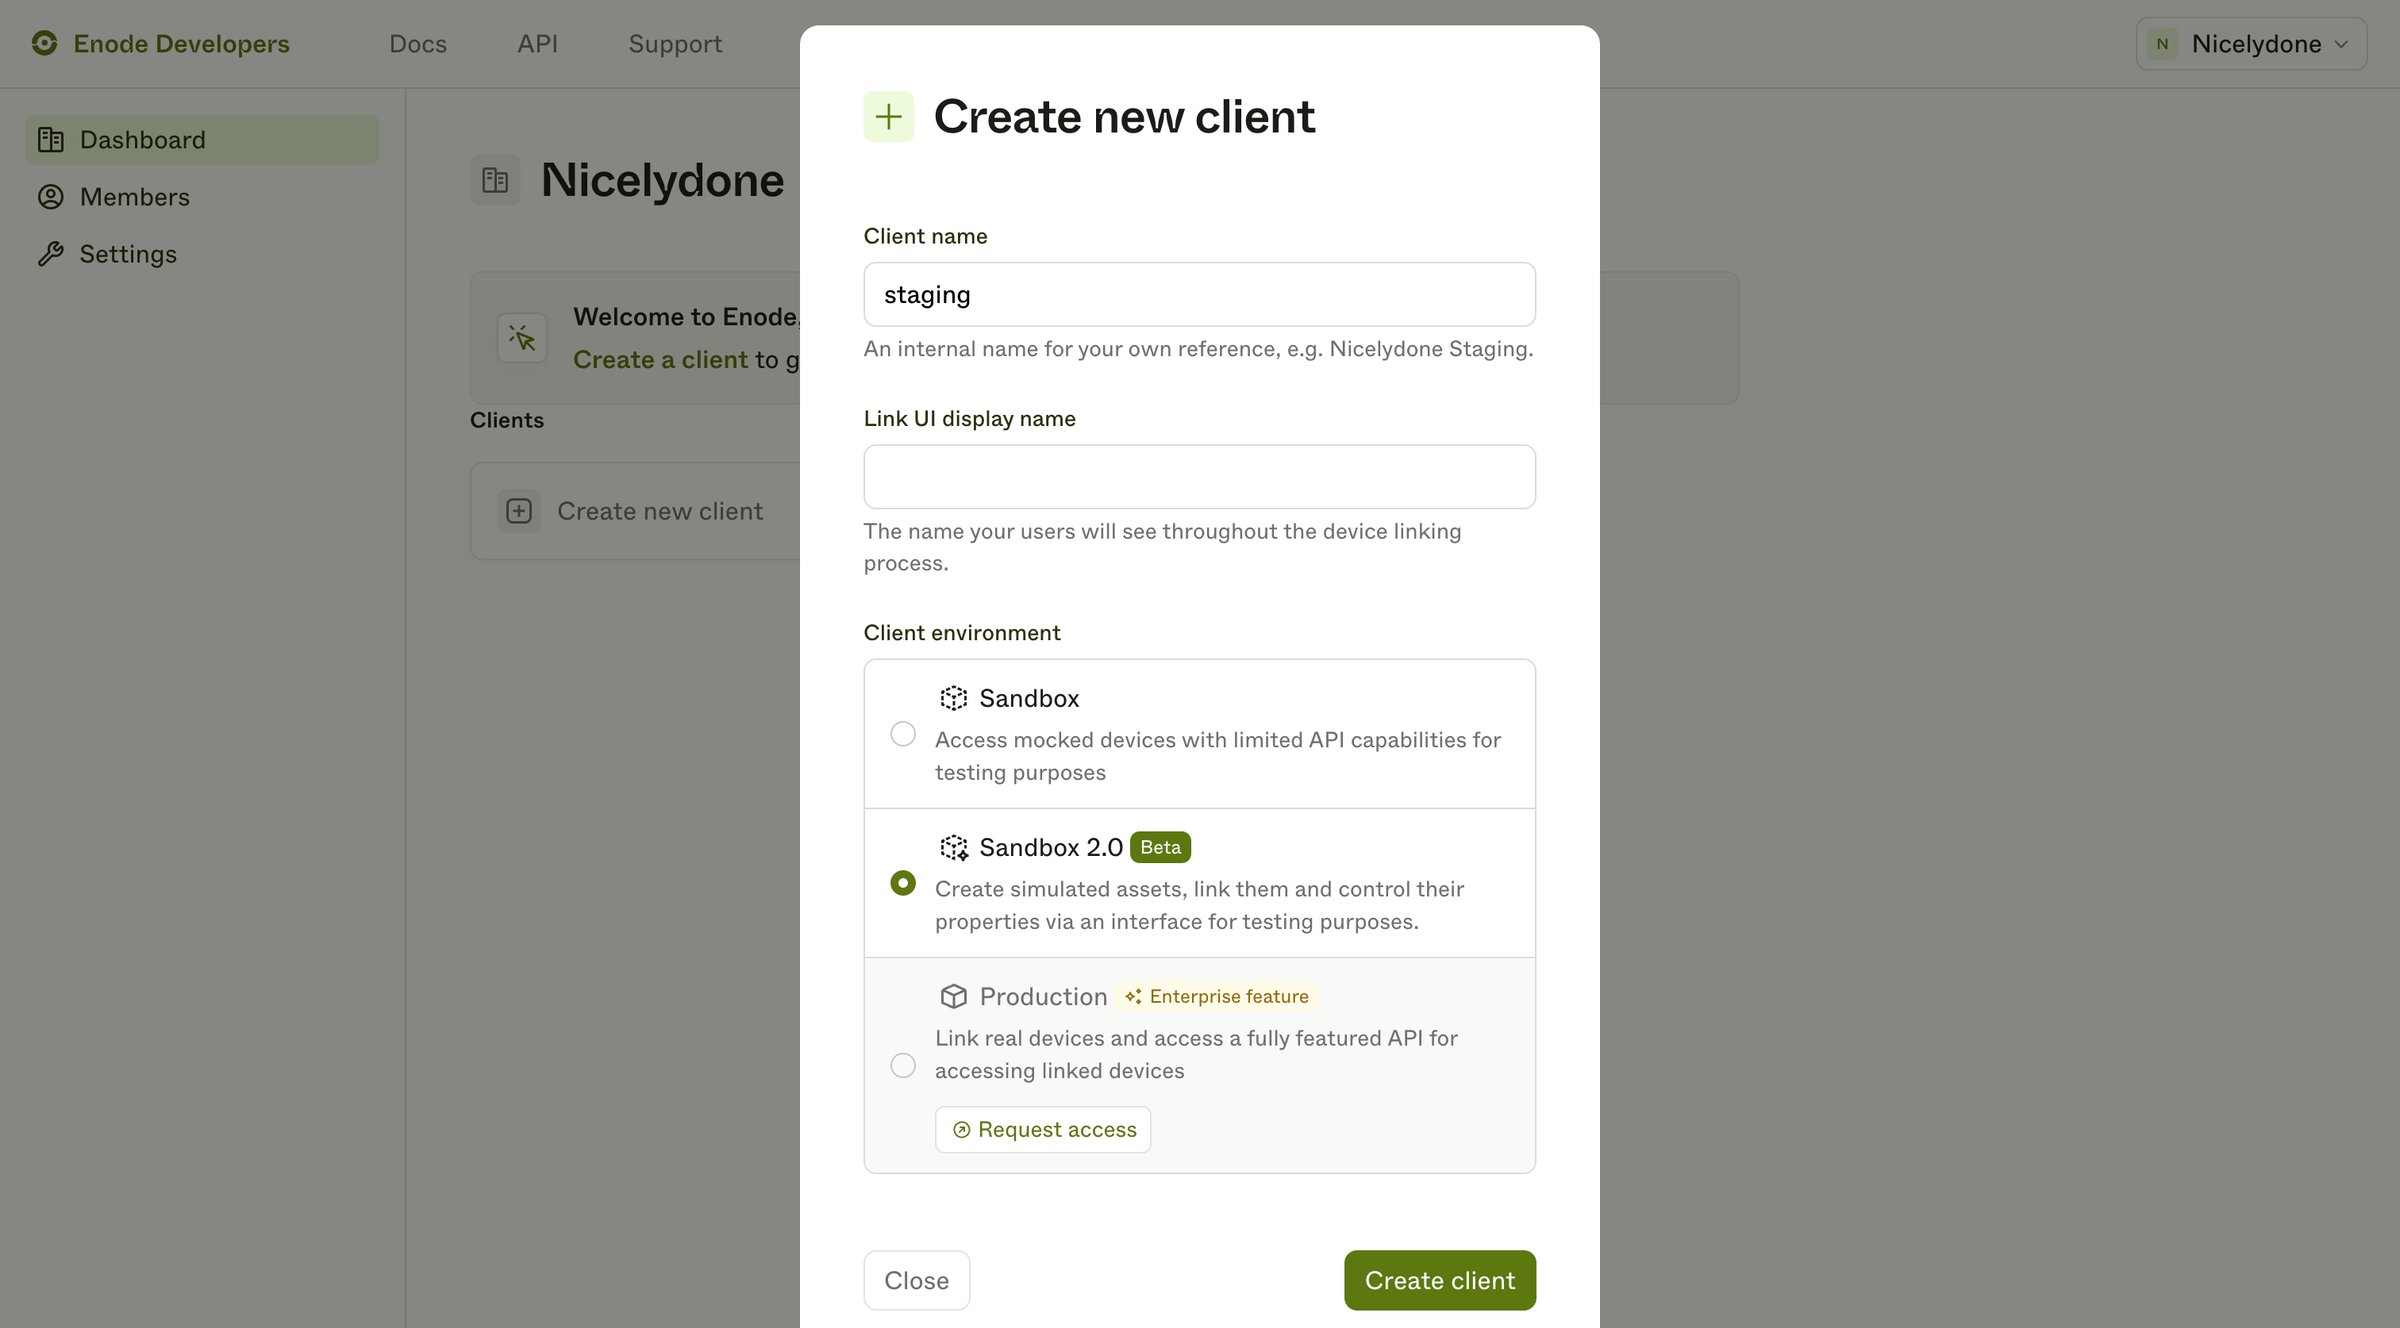This screenshot has height=1328, width=2400.
Task: Focus the Link UI display name field
Action: pos(1200,477)
